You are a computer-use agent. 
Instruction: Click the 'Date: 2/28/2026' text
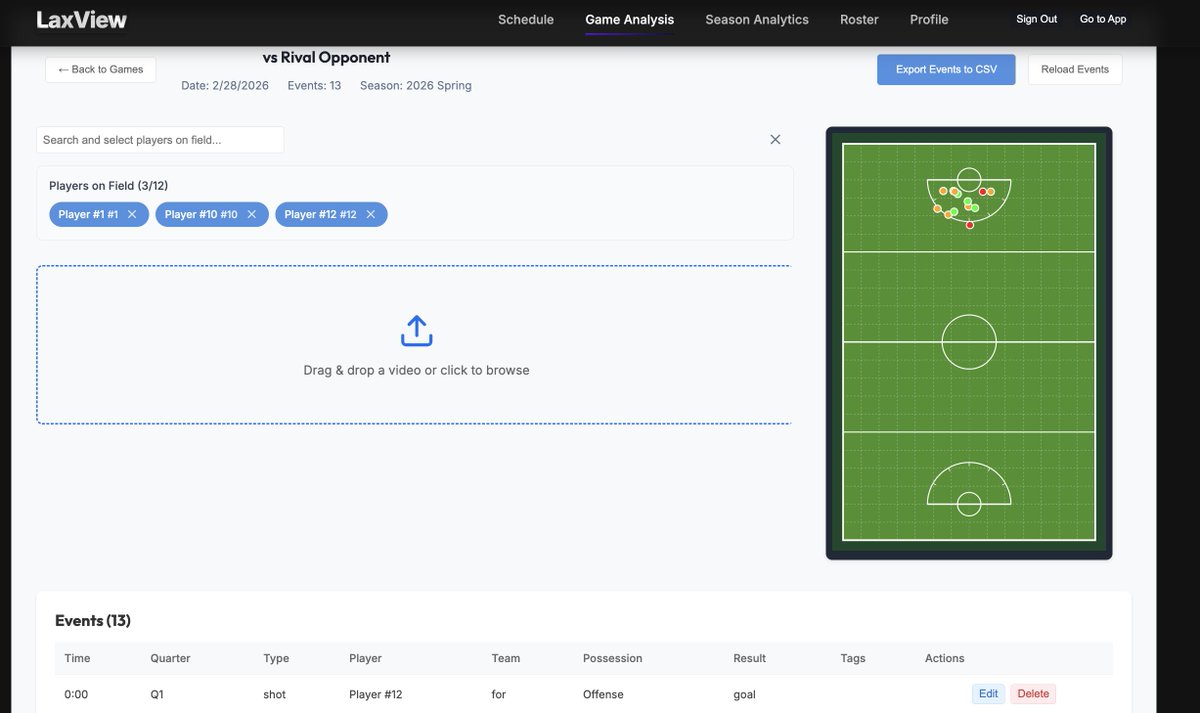(225, 86)
